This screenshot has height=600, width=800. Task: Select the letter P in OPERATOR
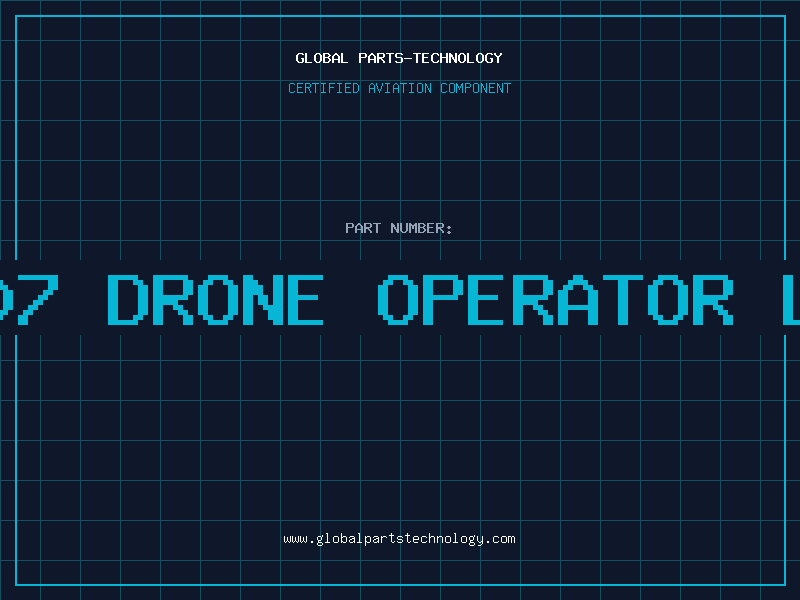coord(443,299)
